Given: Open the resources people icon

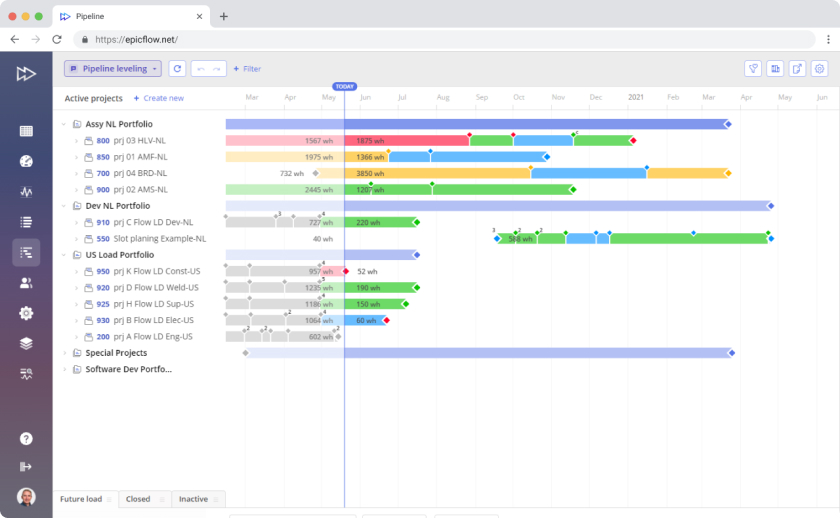Looking at the screenshot, I should 26,283.
